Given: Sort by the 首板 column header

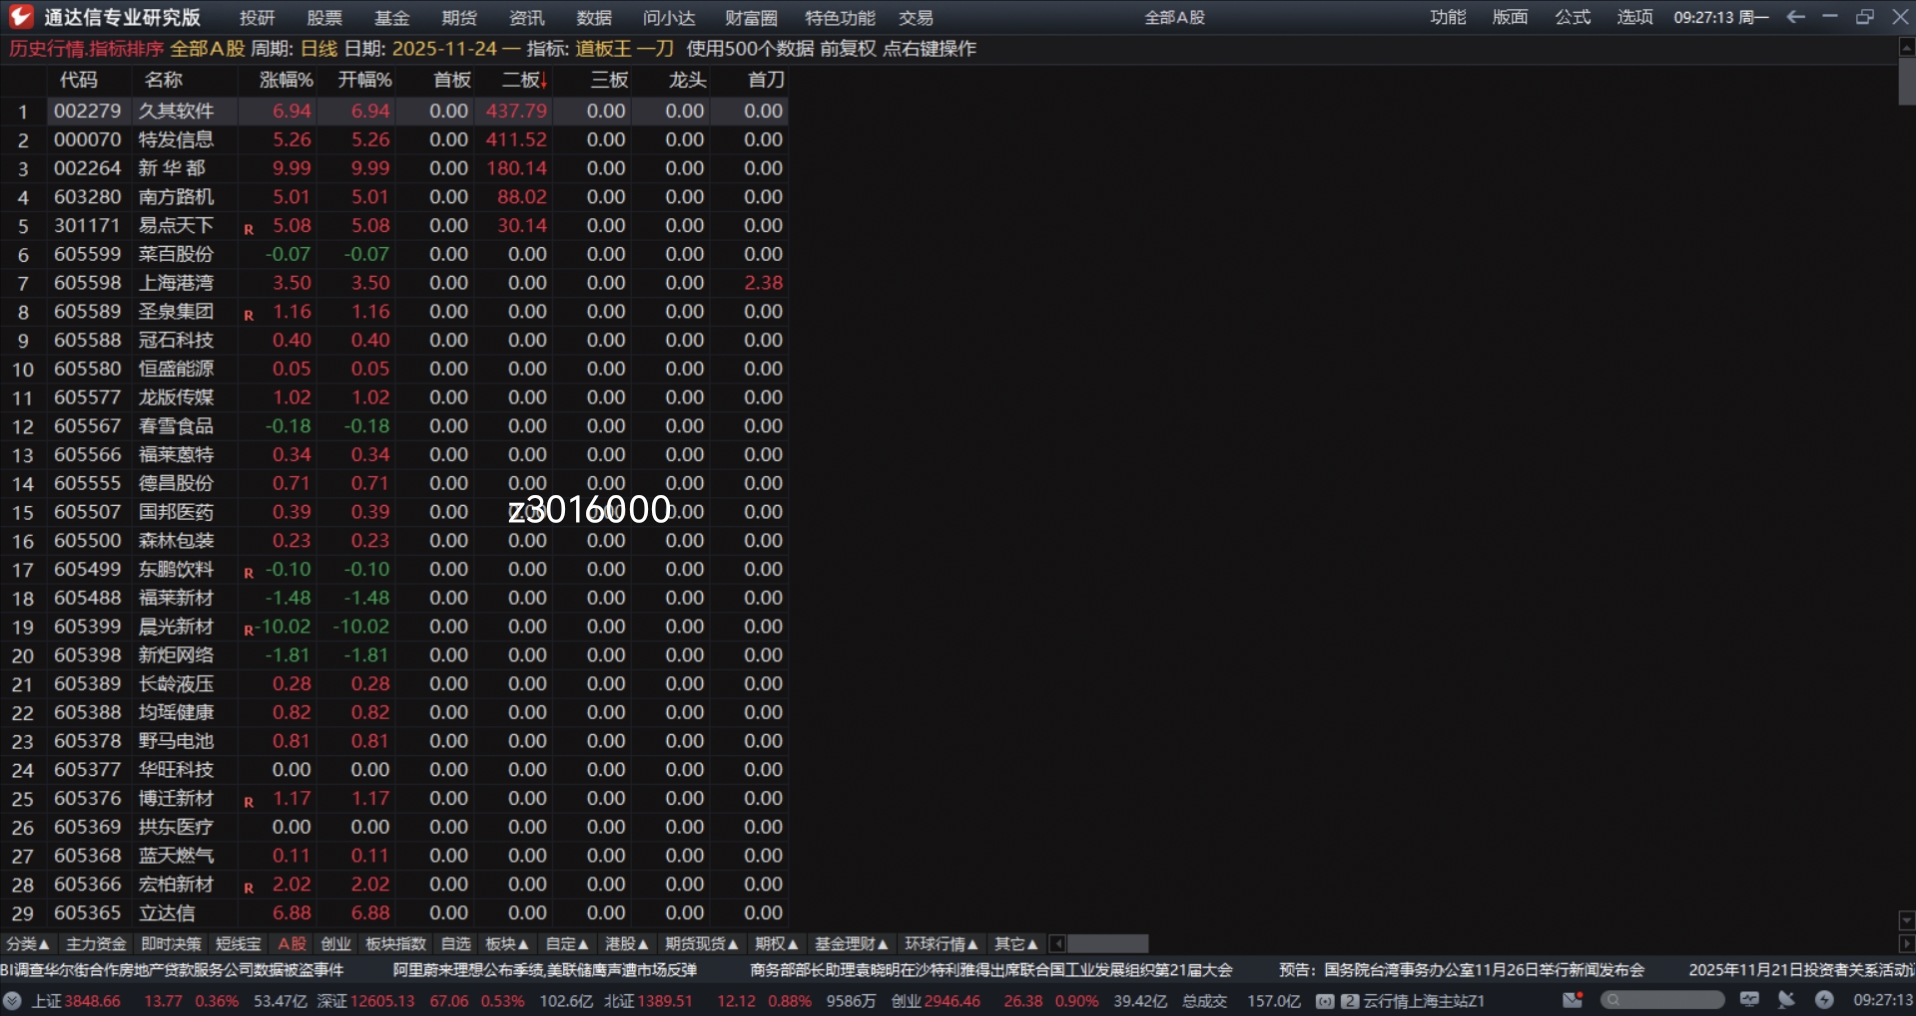Looking at the screenshot, I should point(452,80).
